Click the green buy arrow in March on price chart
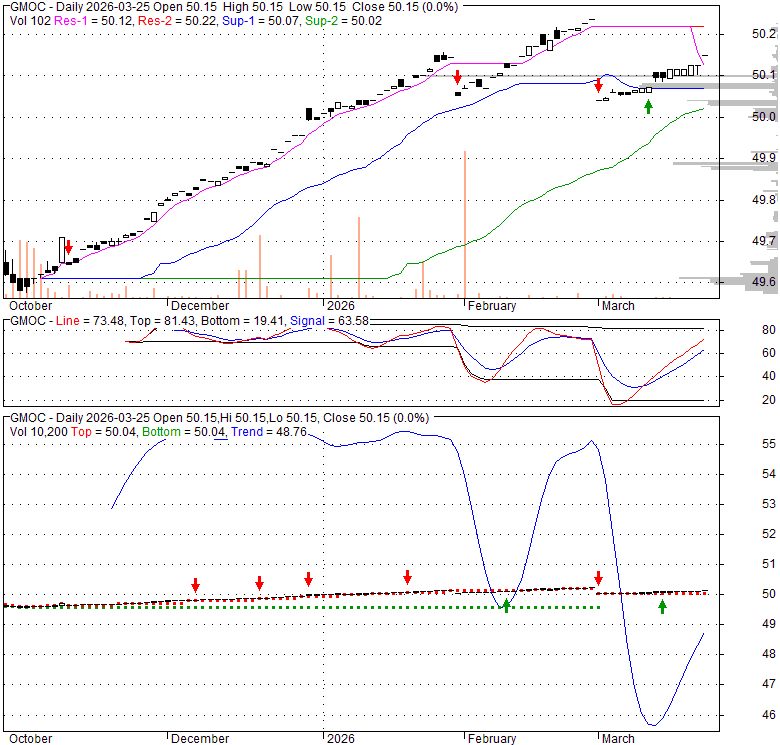780x745 pixels. 648,106
